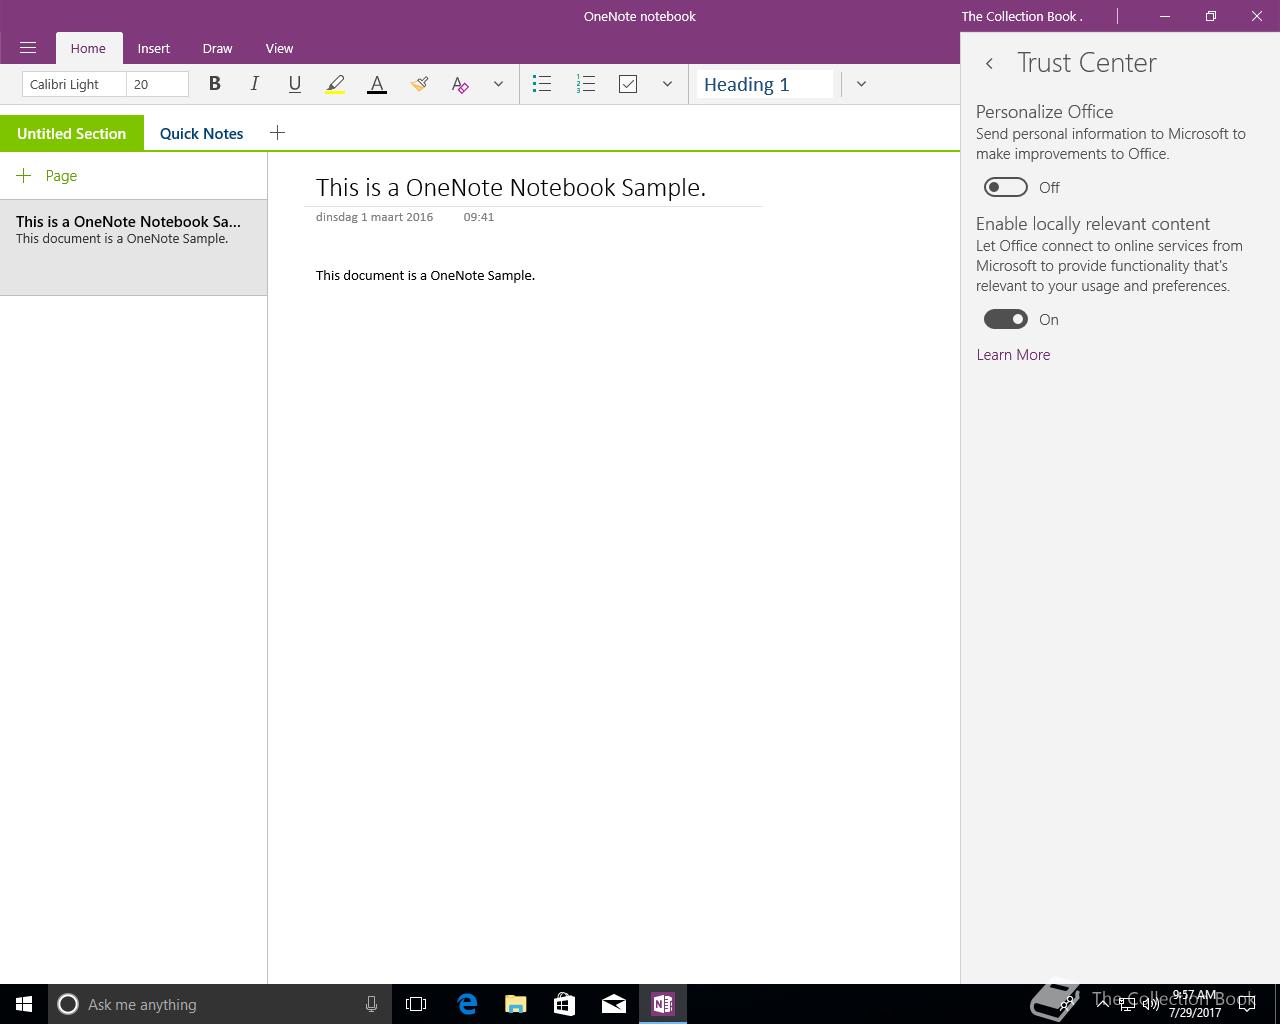Screen dimensions: 1280x1024
Task: Open the hamburger navigation menu
Action: [x=28, y=48]
